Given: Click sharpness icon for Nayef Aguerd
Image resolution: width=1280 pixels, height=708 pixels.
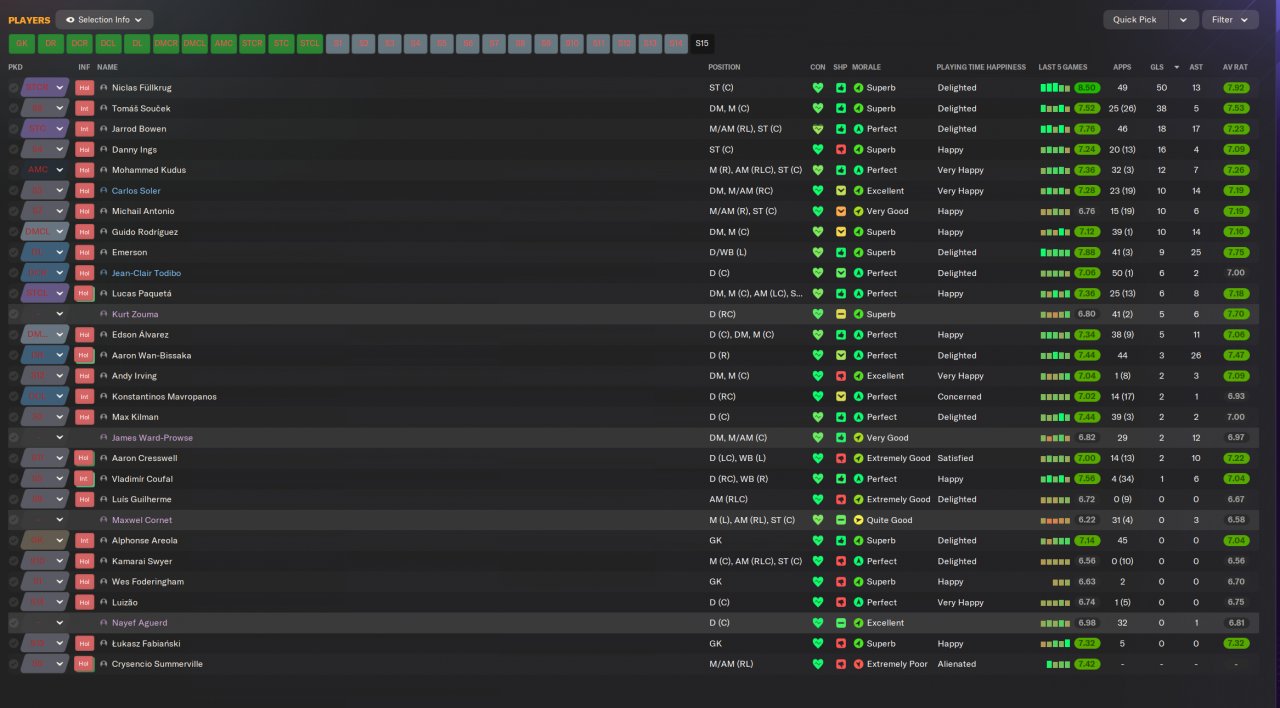Looking at the screenshot, I should click(841, 623).
